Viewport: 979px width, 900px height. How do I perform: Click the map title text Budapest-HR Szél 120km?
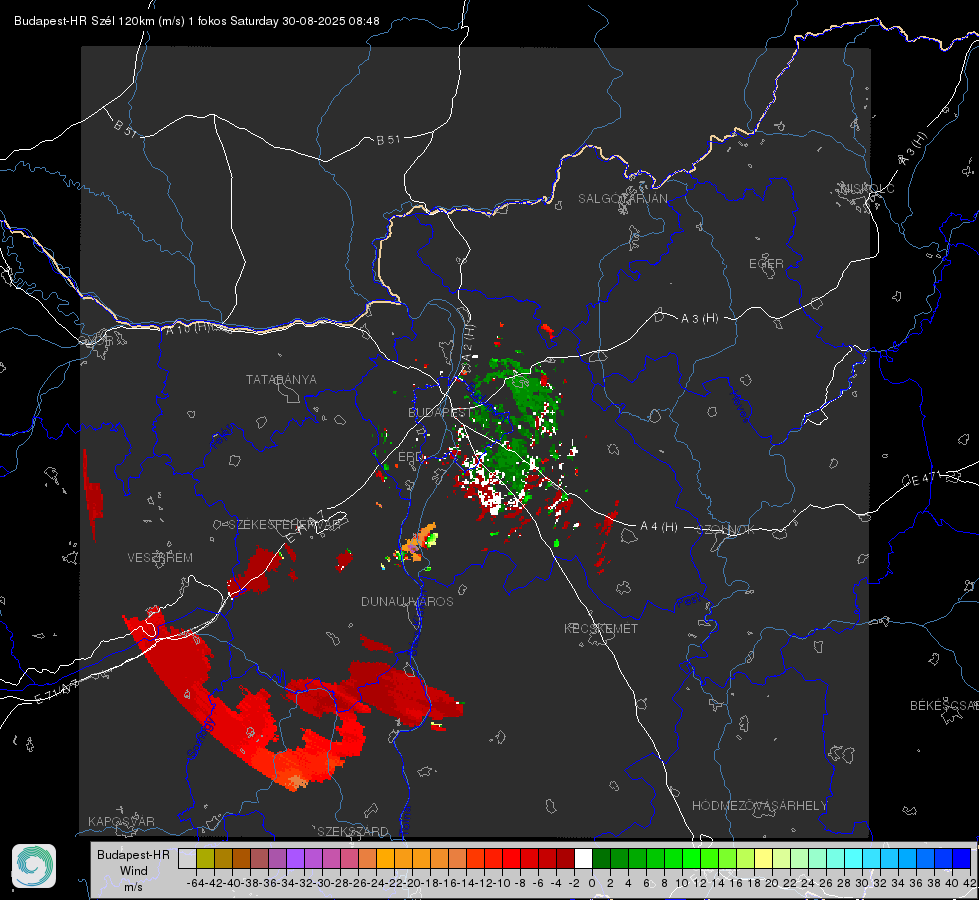[x=84, y=21]
